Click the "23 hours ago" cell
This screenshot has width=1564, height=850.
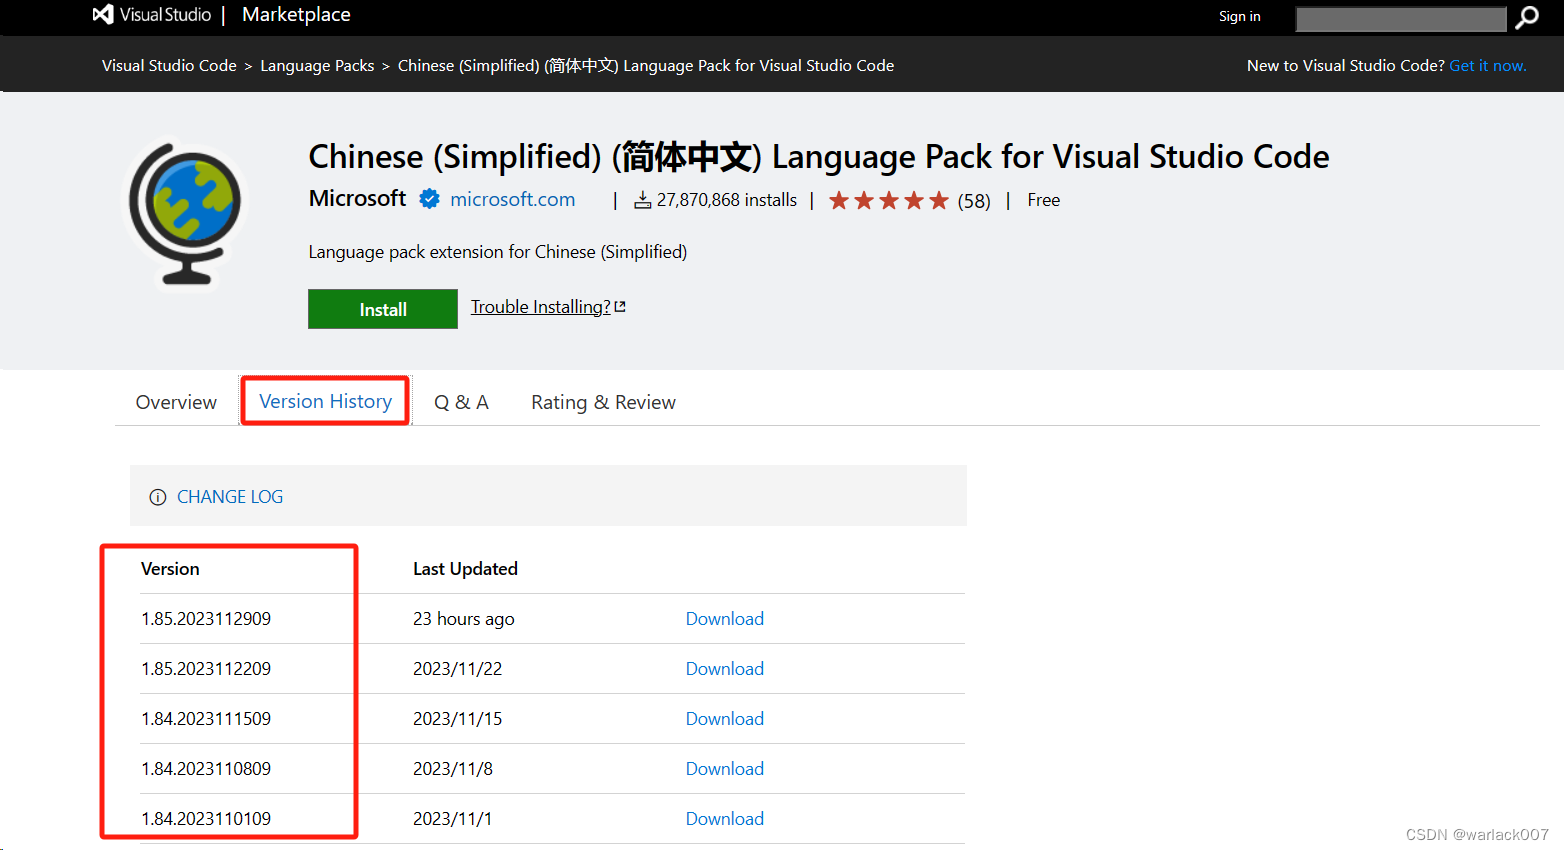coord(464,619)
